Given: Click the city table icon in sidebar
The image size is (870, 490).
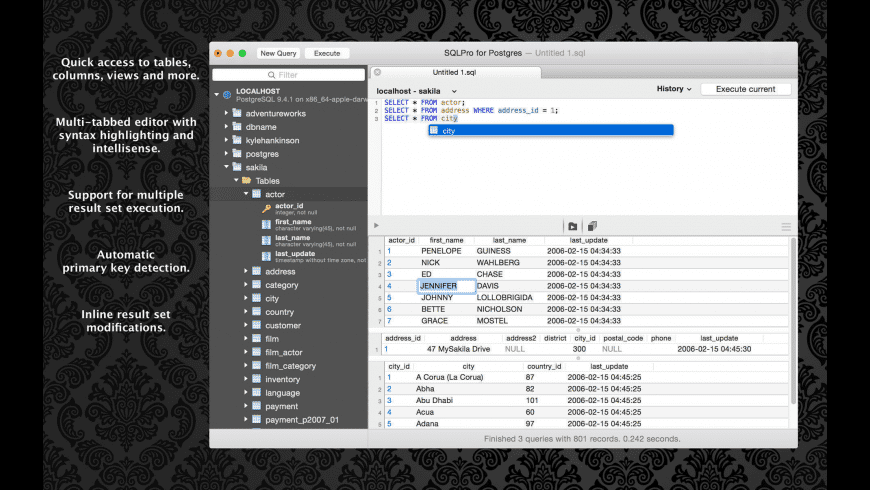Looking at the screenshot, I should click(x=256, y=298).
